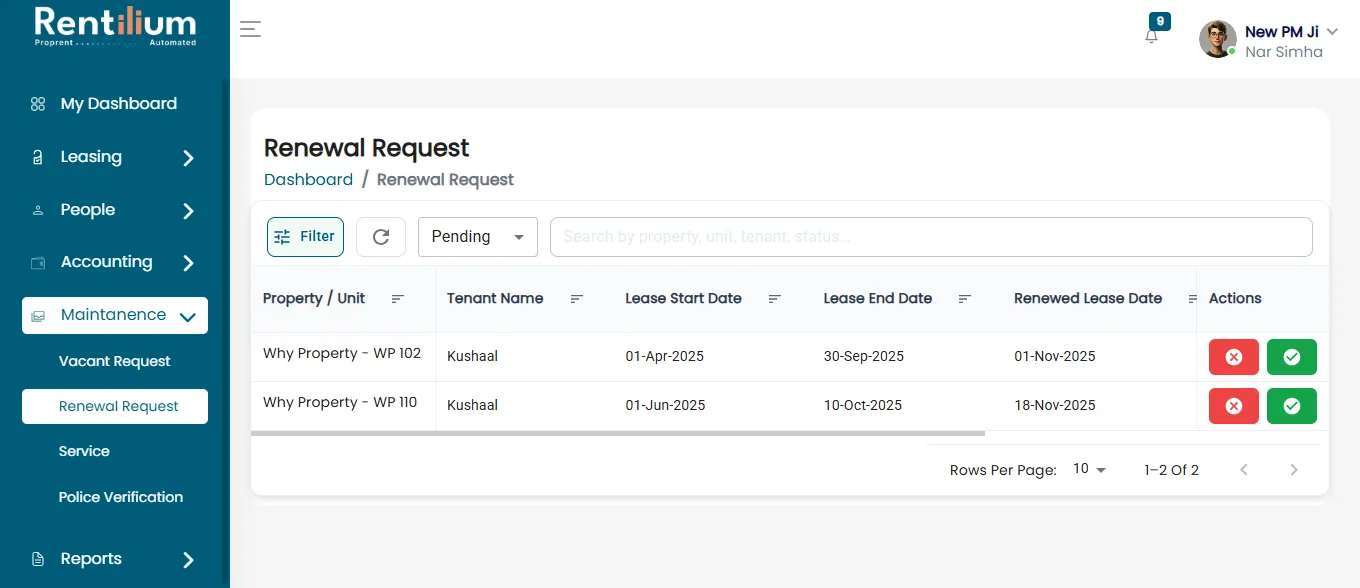Expand the Leasing menu

click(x=115, y=157)
